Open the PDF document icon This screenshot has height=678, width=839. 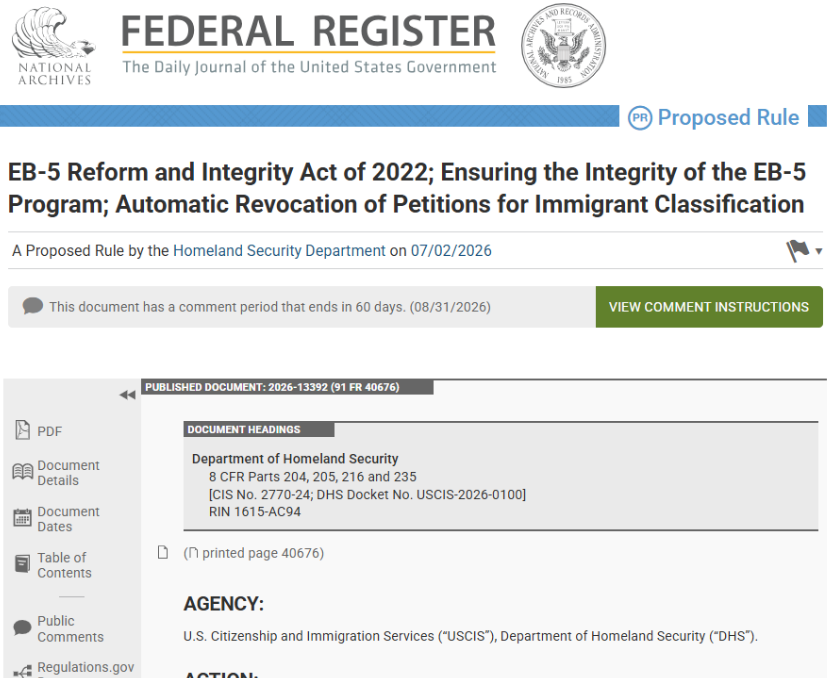(22, 430)
